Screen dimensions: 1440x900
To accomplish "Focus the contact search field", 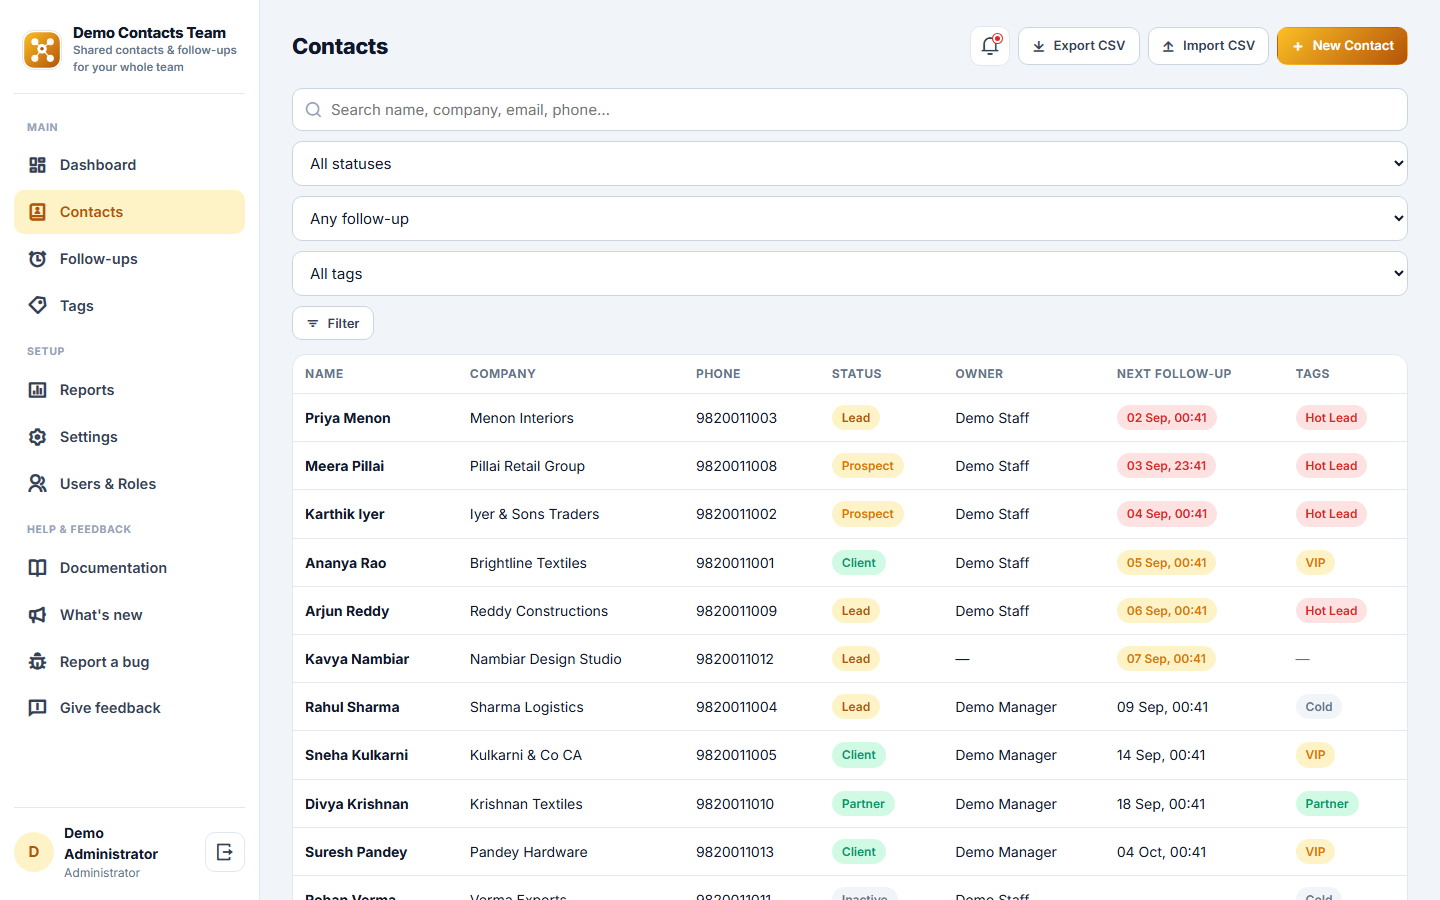I will click(850, 110).
